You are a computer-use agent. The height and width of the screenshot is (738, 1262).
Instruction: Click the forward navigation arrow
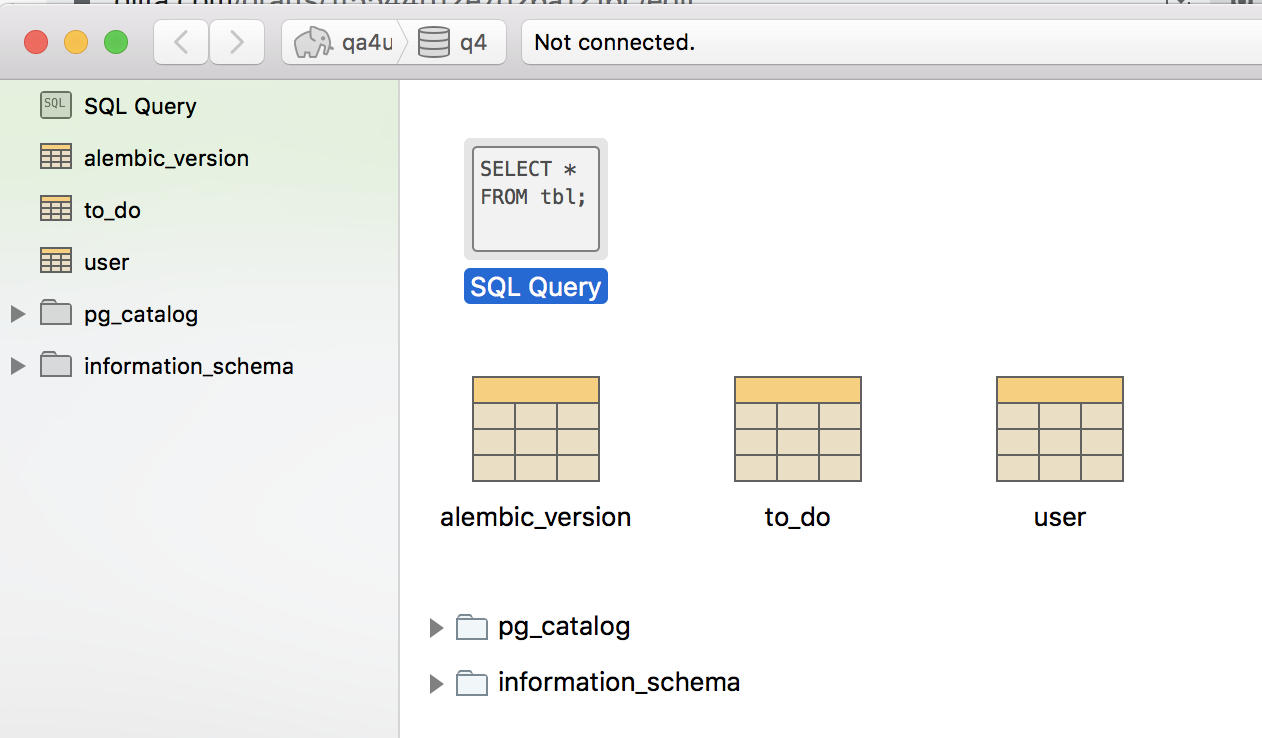coord(236,42)
